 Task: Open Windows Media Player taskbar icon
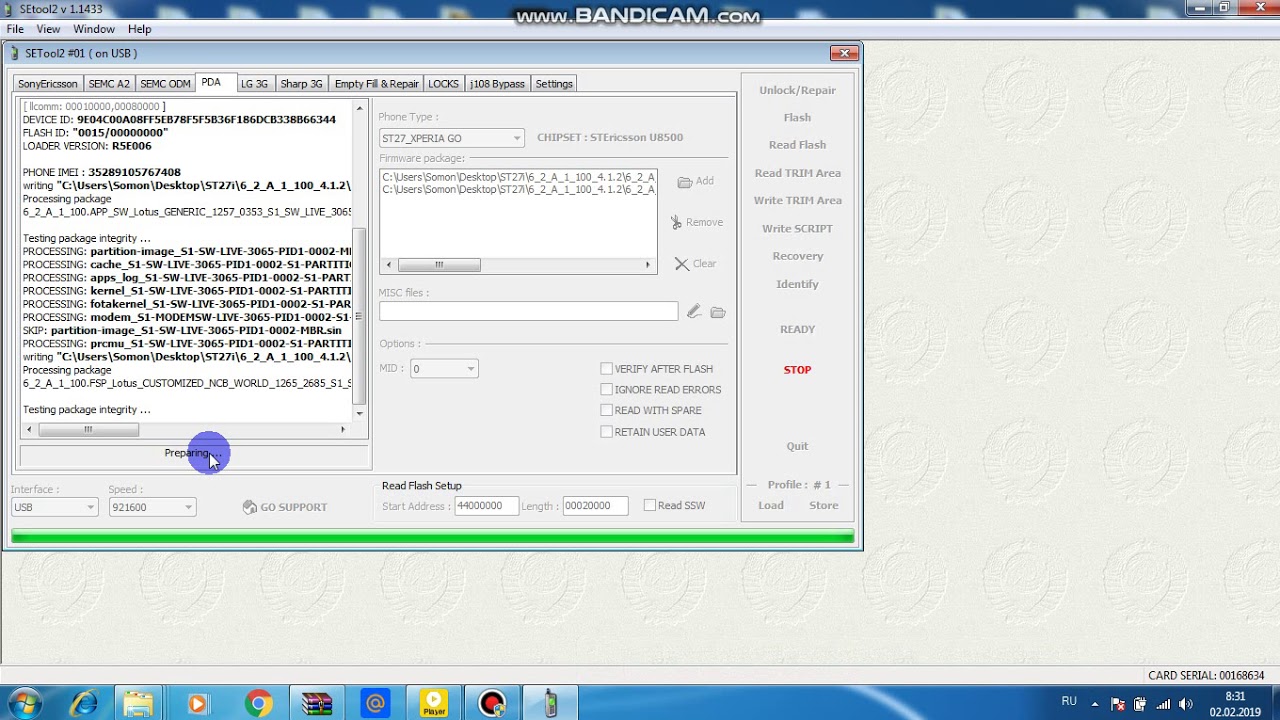pyautogui.click(x=197, y=704)
